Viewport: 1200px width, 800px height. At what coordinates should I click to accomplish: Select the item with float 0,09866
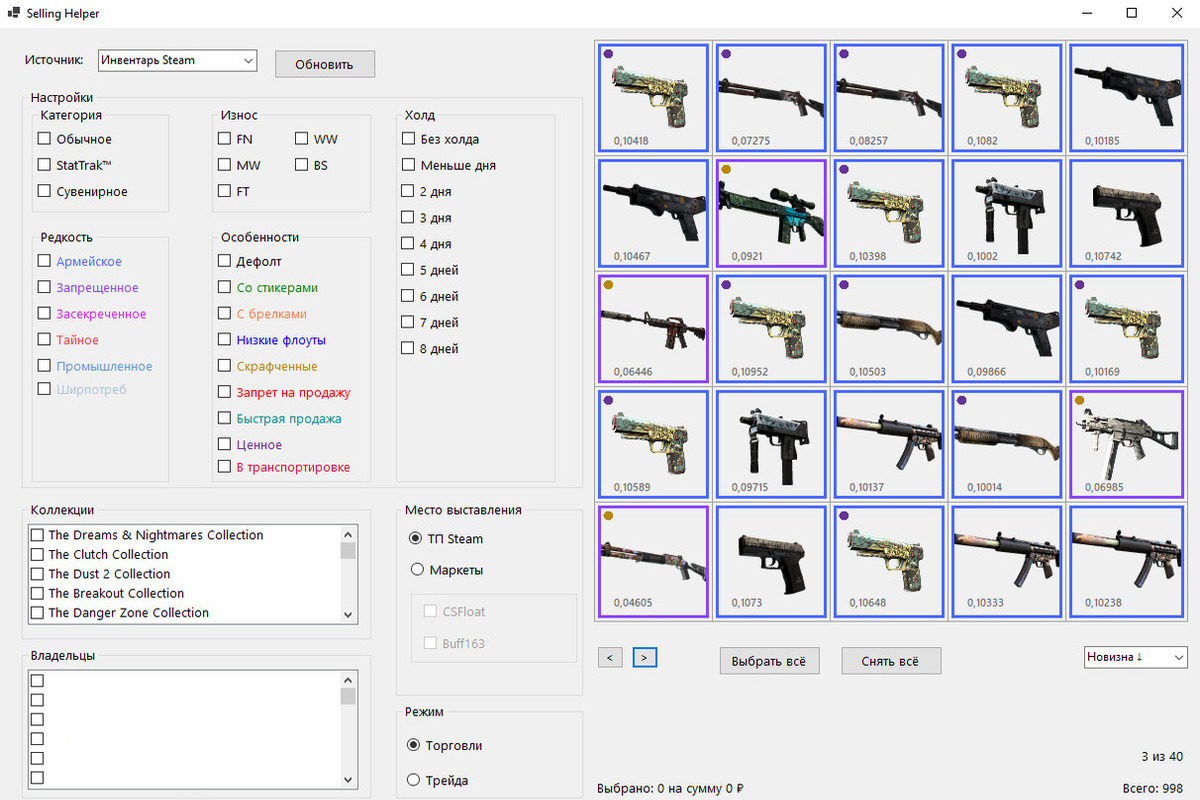pyautogui.click(x=1007, y=328)
